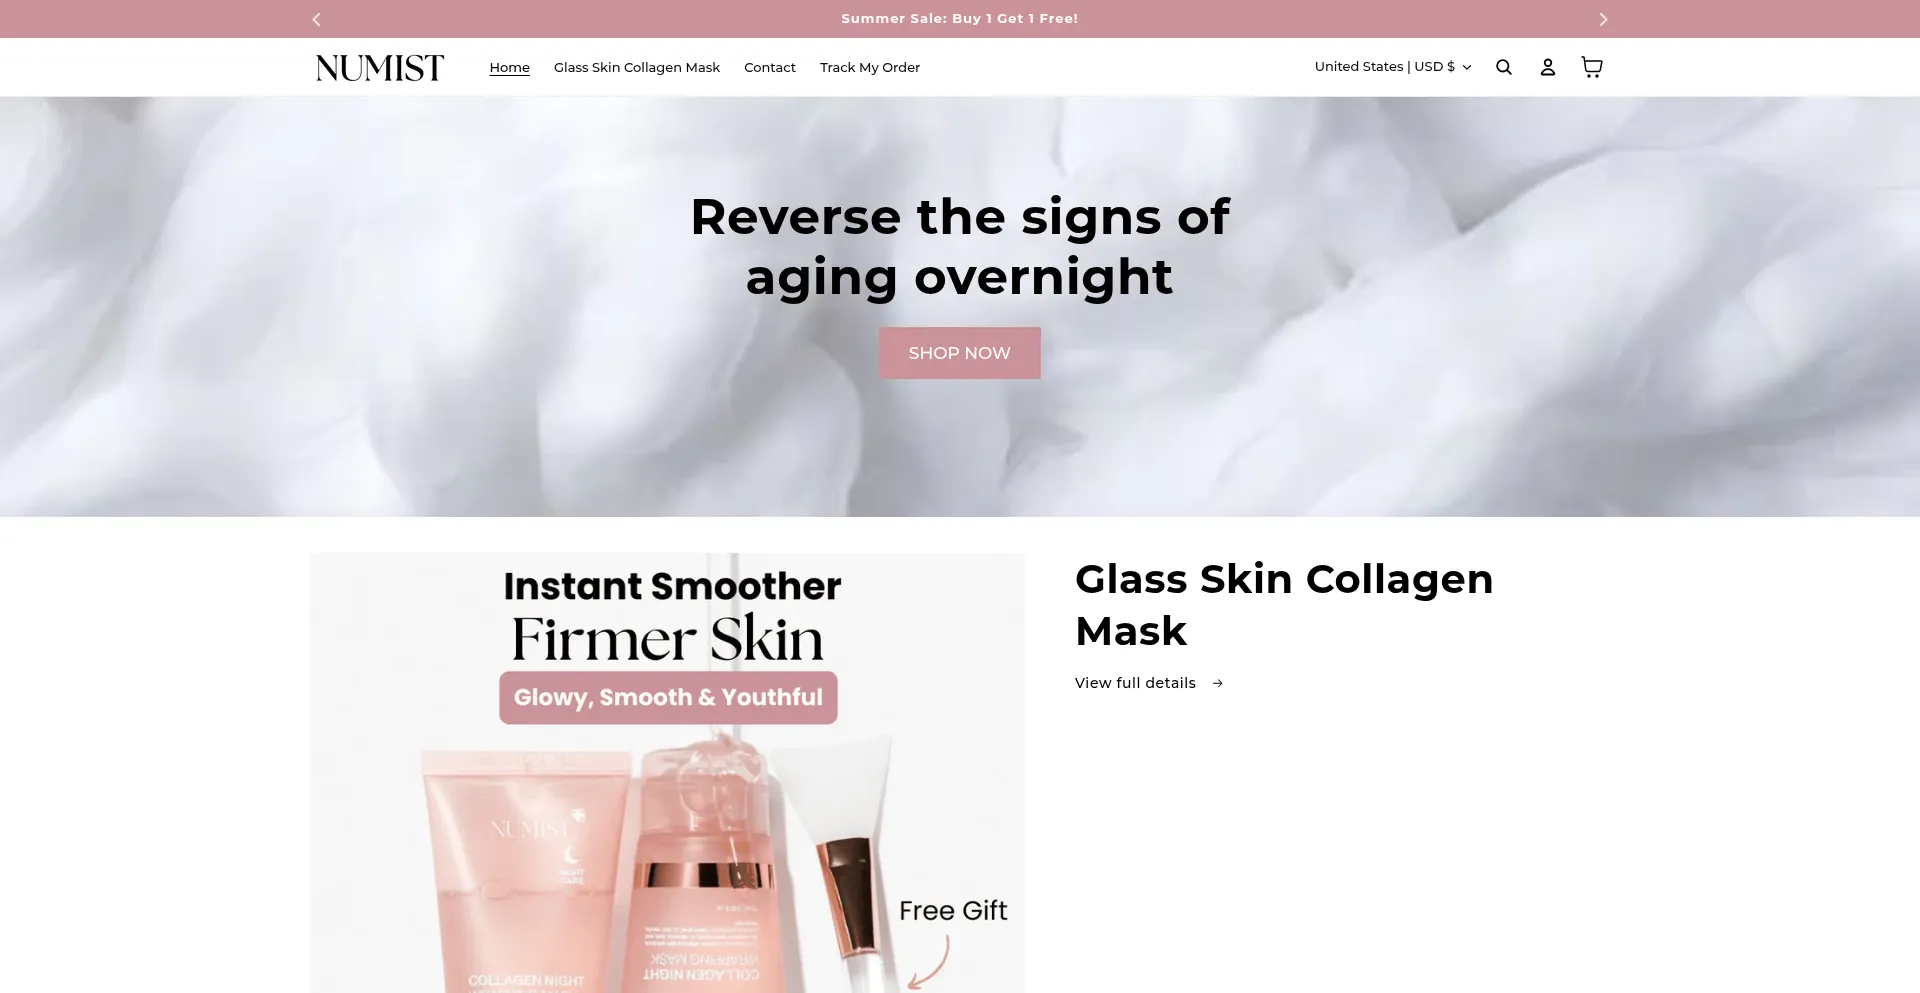The height and width of the screenshot is (993, 1920).
Task: Open Glass Skin Collagen Mask menu item
Action: tap(636, 67)
